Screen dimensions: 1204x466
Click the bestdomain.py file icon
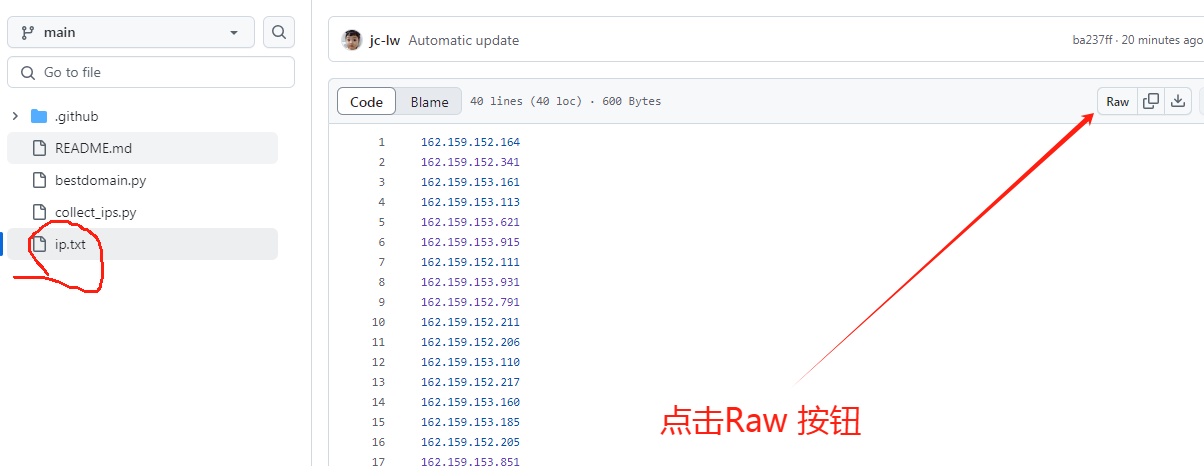(40, 180)
